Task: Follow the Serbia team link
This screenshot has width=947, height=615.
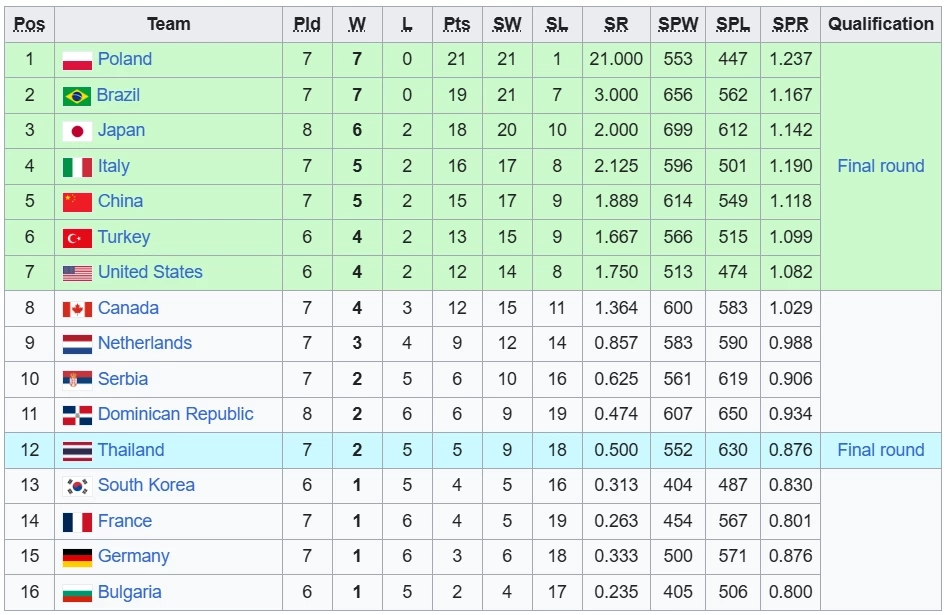Action: point(122,379)
